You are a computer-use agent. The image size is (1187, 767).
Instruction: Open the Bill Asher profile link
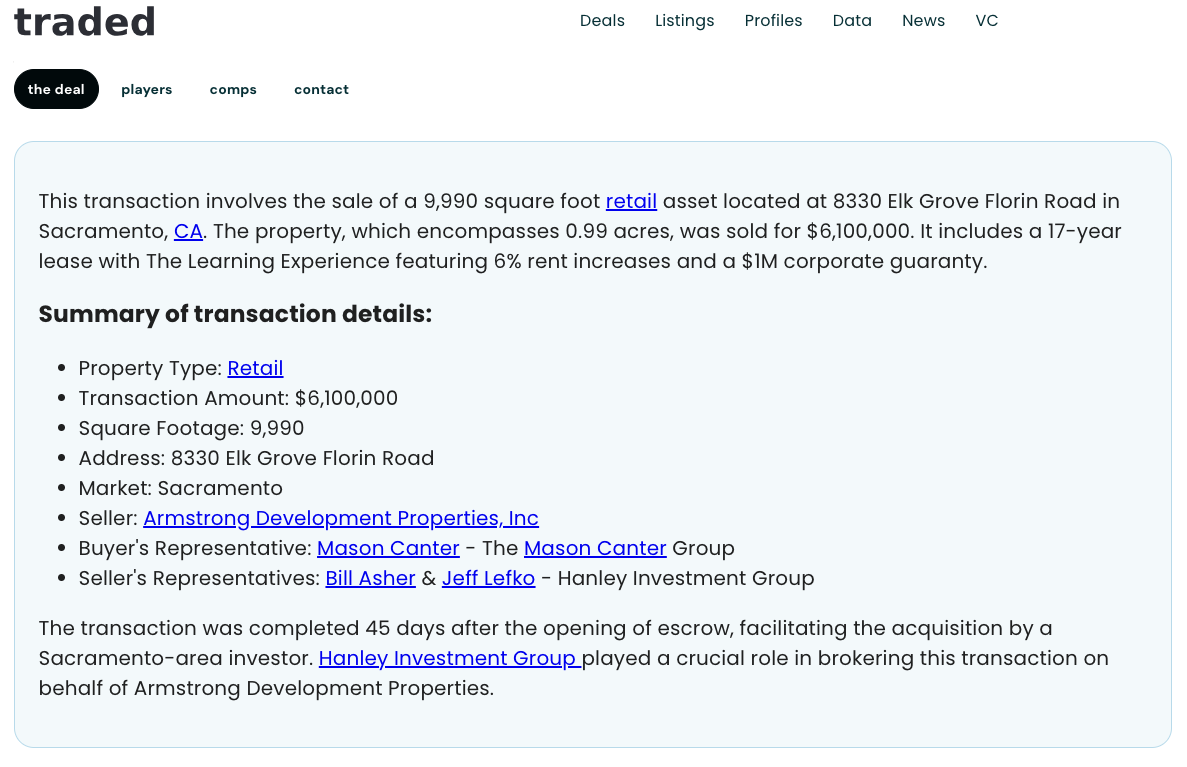(x=370, y=578)
